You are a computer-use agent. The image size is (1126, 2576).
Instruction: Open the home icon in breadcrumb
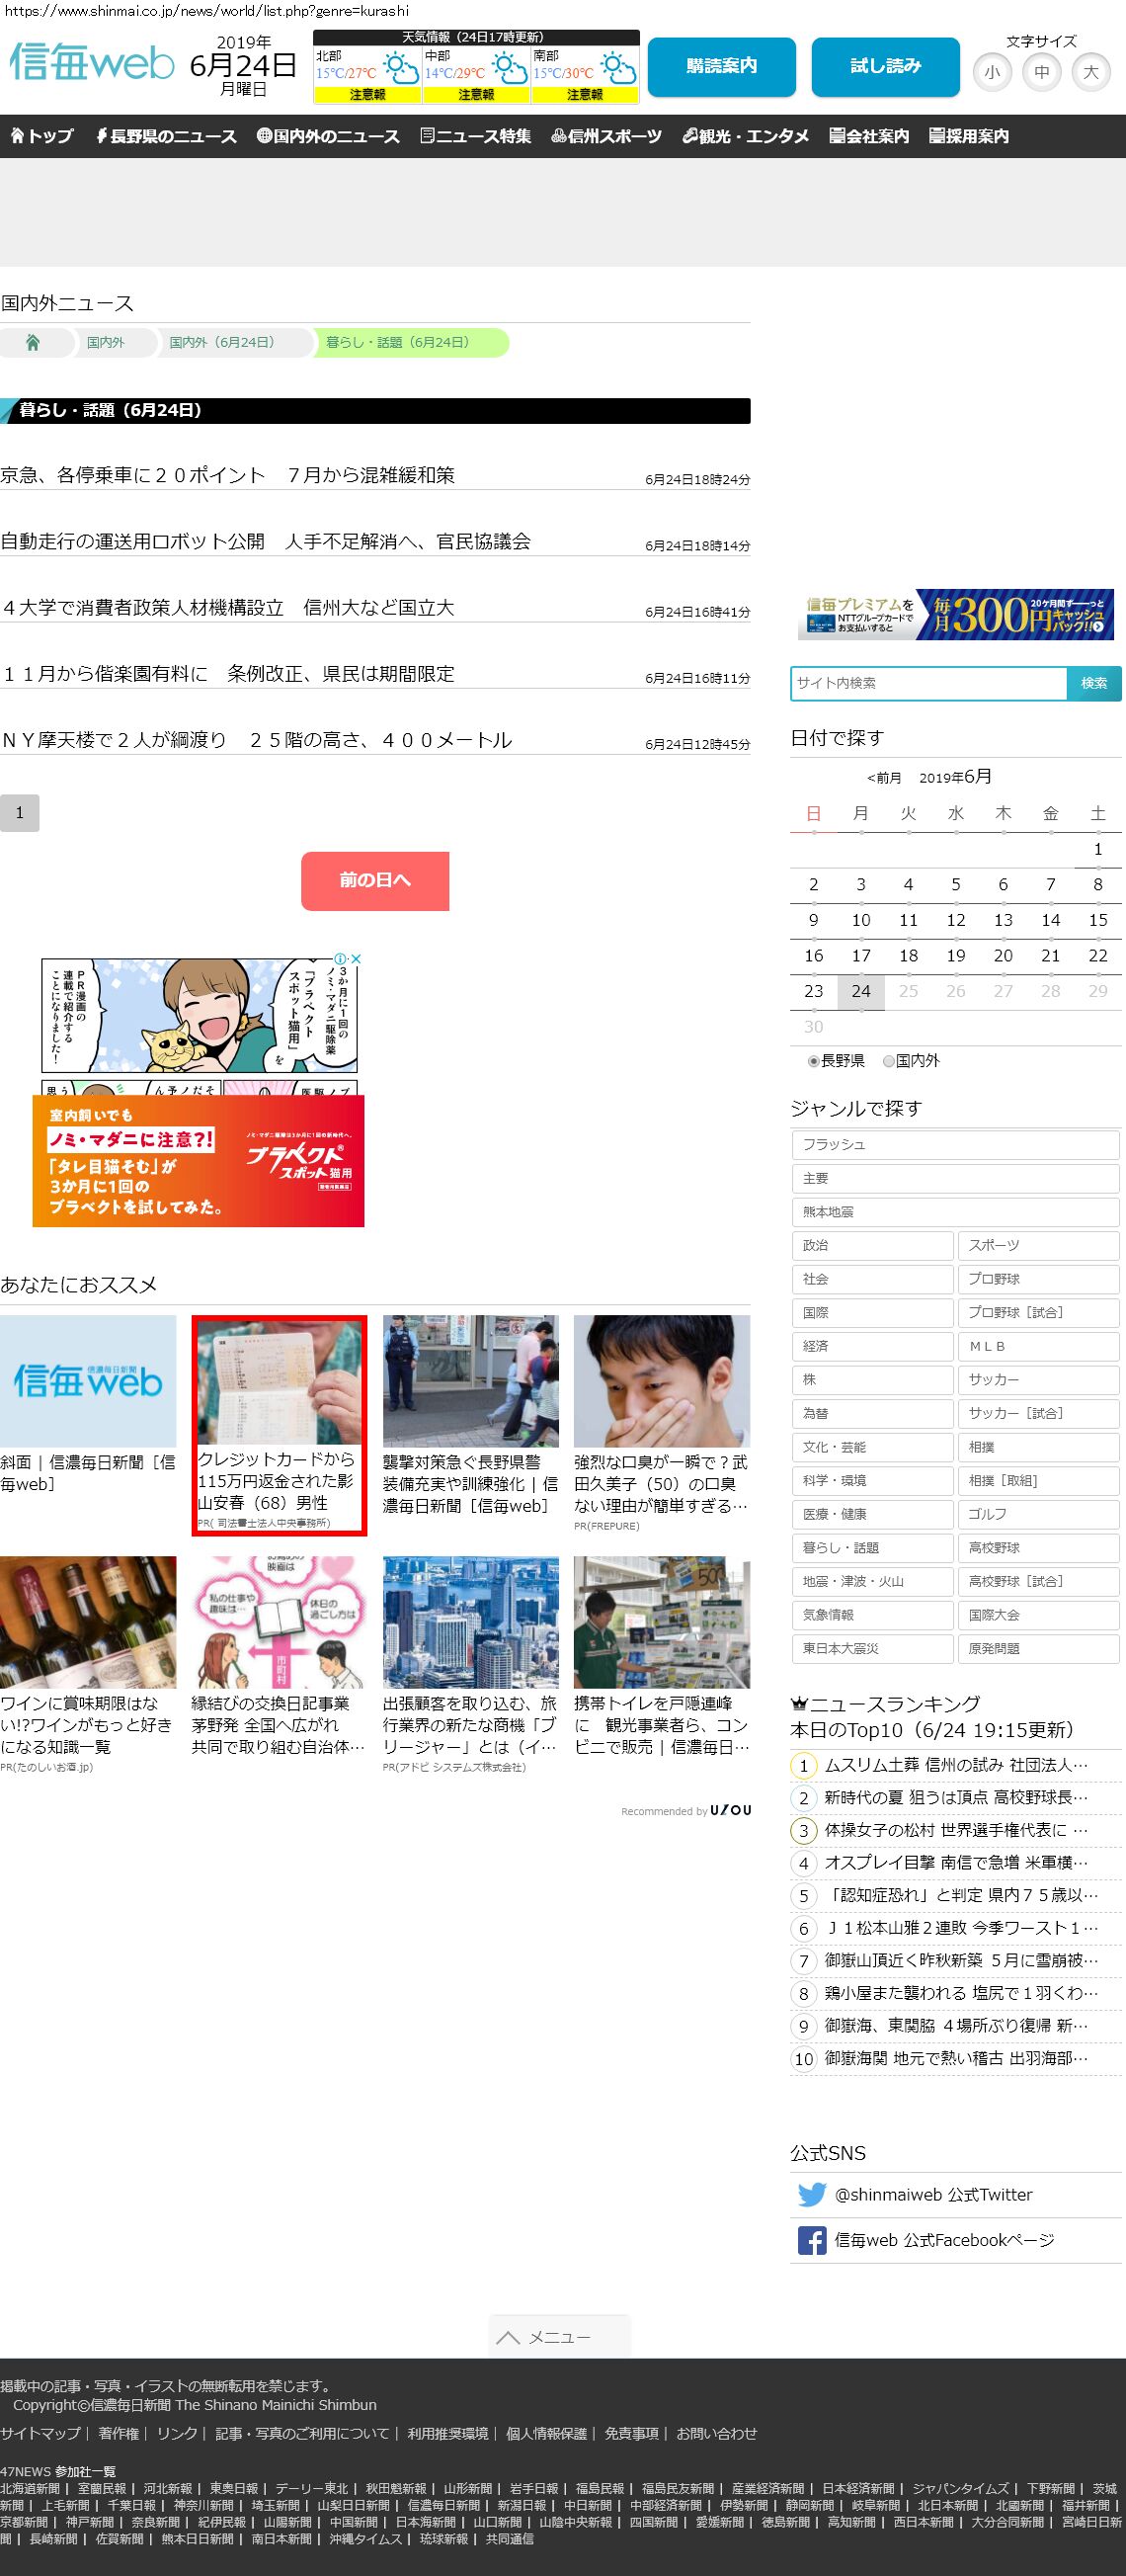point(33,343)
